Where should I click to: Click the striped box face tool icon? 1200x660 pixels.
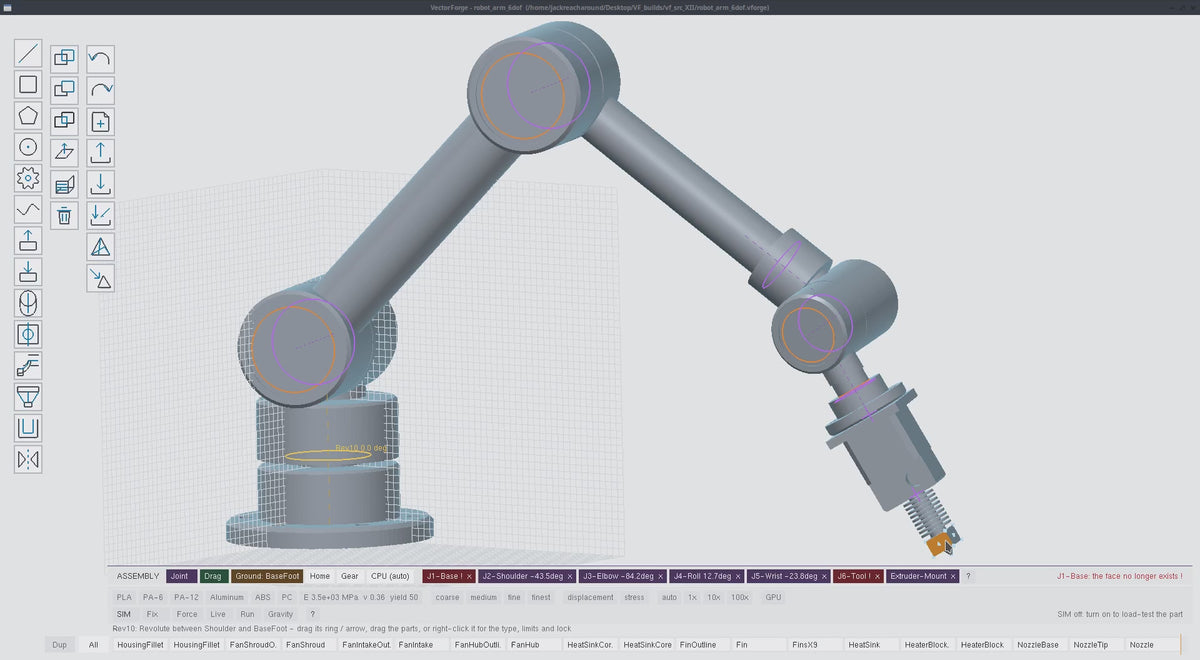pyautogui.click(x=64, y=184)
